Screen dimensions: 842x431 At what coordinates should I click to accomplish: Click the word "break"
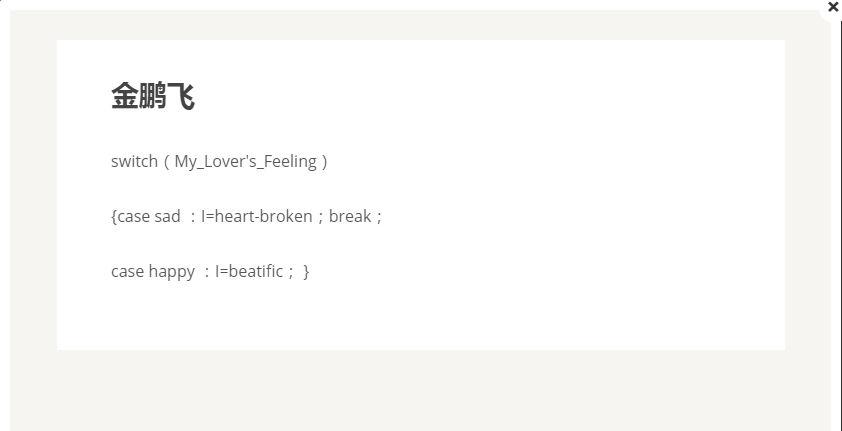coord(350,216)
